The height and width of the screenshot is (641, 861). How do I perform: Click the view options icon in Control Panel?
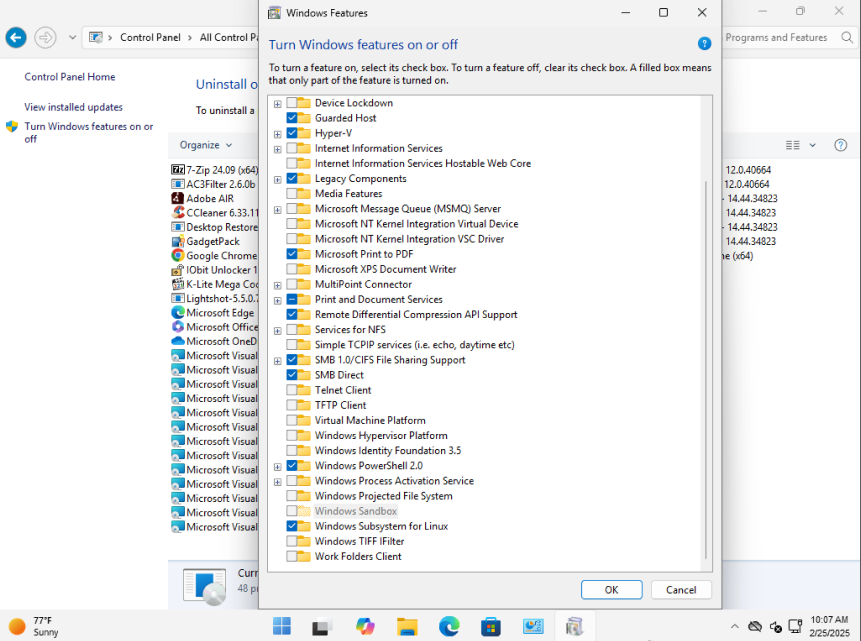click(x=792, y=145)
